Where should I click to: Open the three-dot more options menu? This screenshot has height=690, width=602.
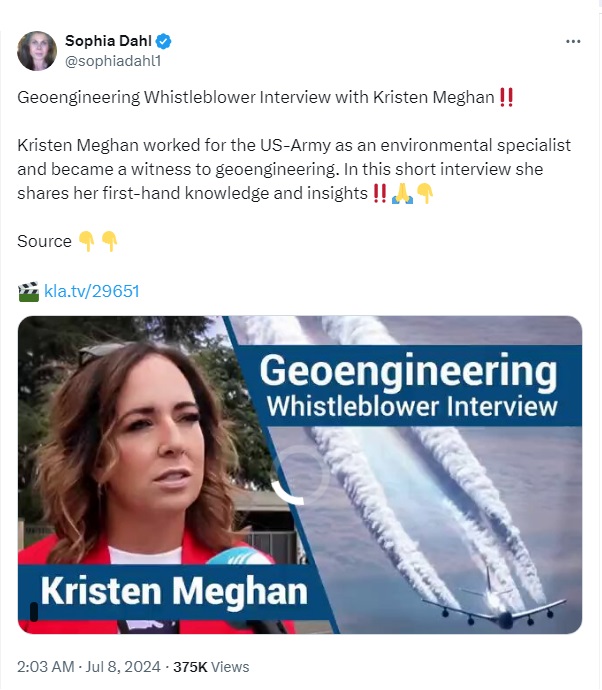click(573, 41)
